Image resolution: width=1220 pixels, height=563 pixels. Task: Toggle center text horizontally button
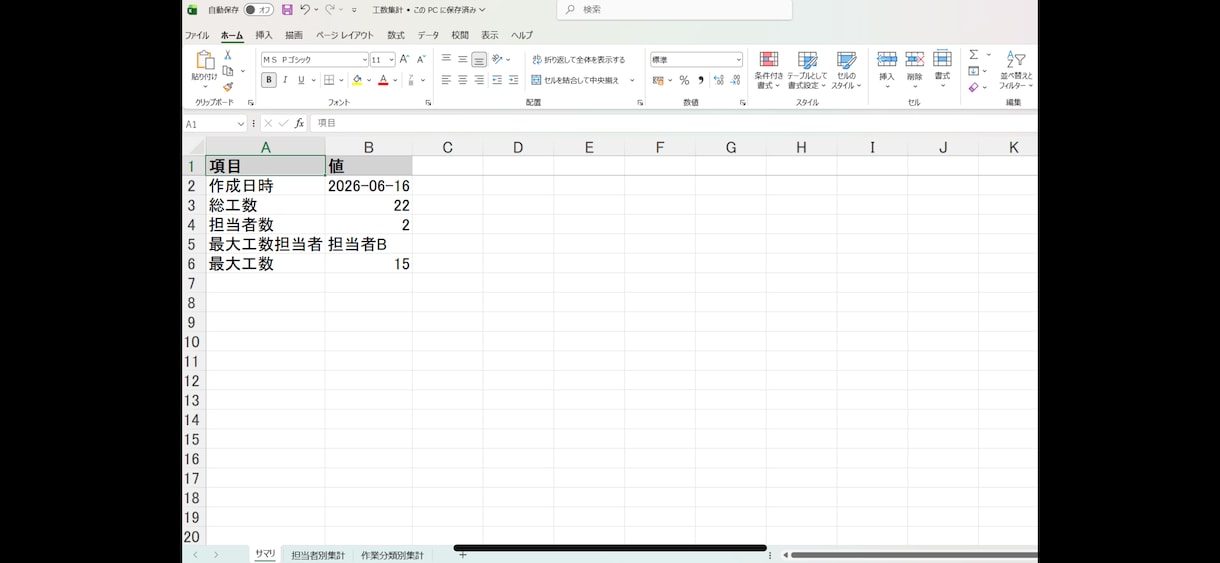463,80
